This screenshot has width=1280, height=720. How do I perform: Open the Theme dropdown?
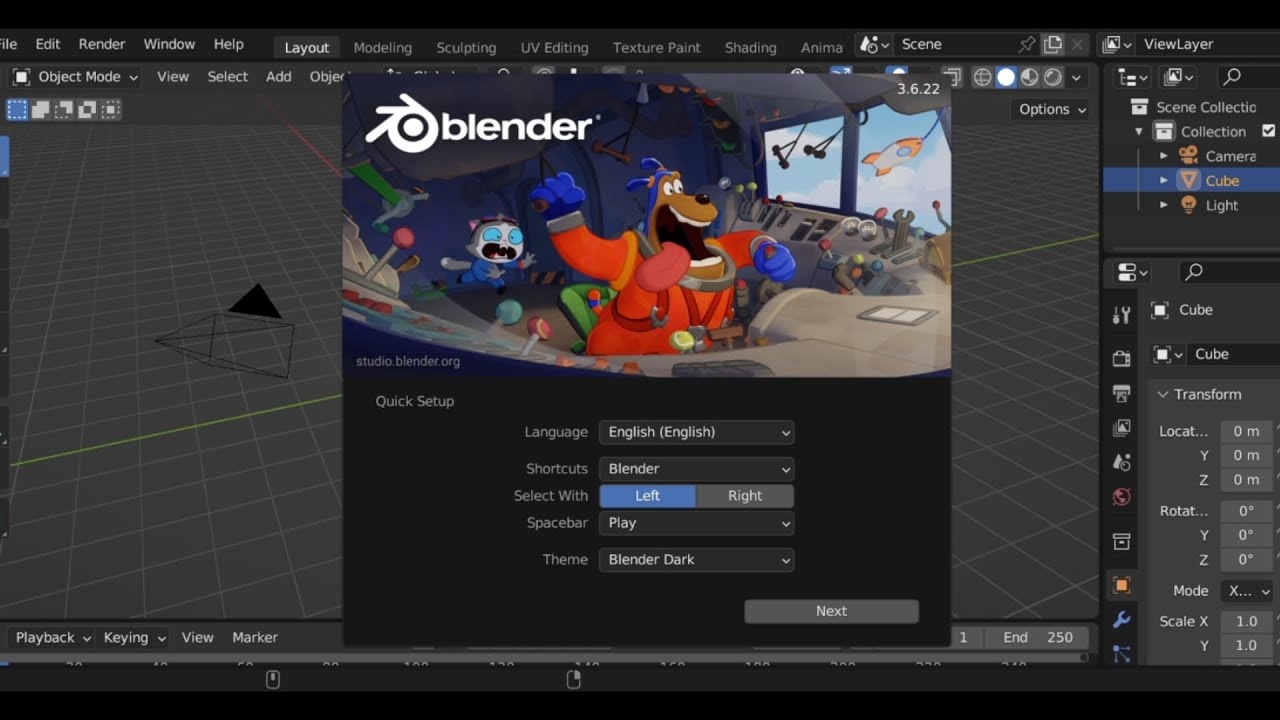coord(696,559)
